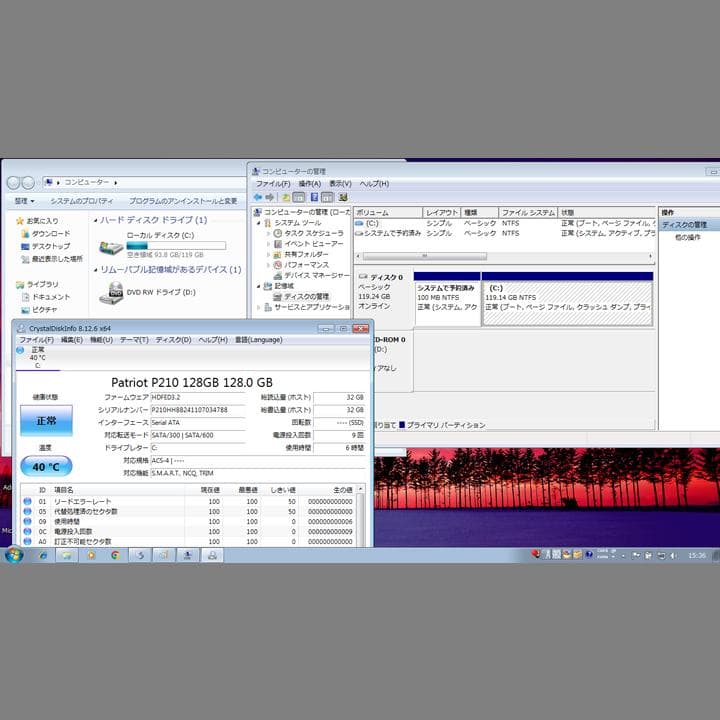The image size is (720, 720).
Task: Open ディスク(D) menu in CrystalDiskInfo
Action: pos(173,340)
